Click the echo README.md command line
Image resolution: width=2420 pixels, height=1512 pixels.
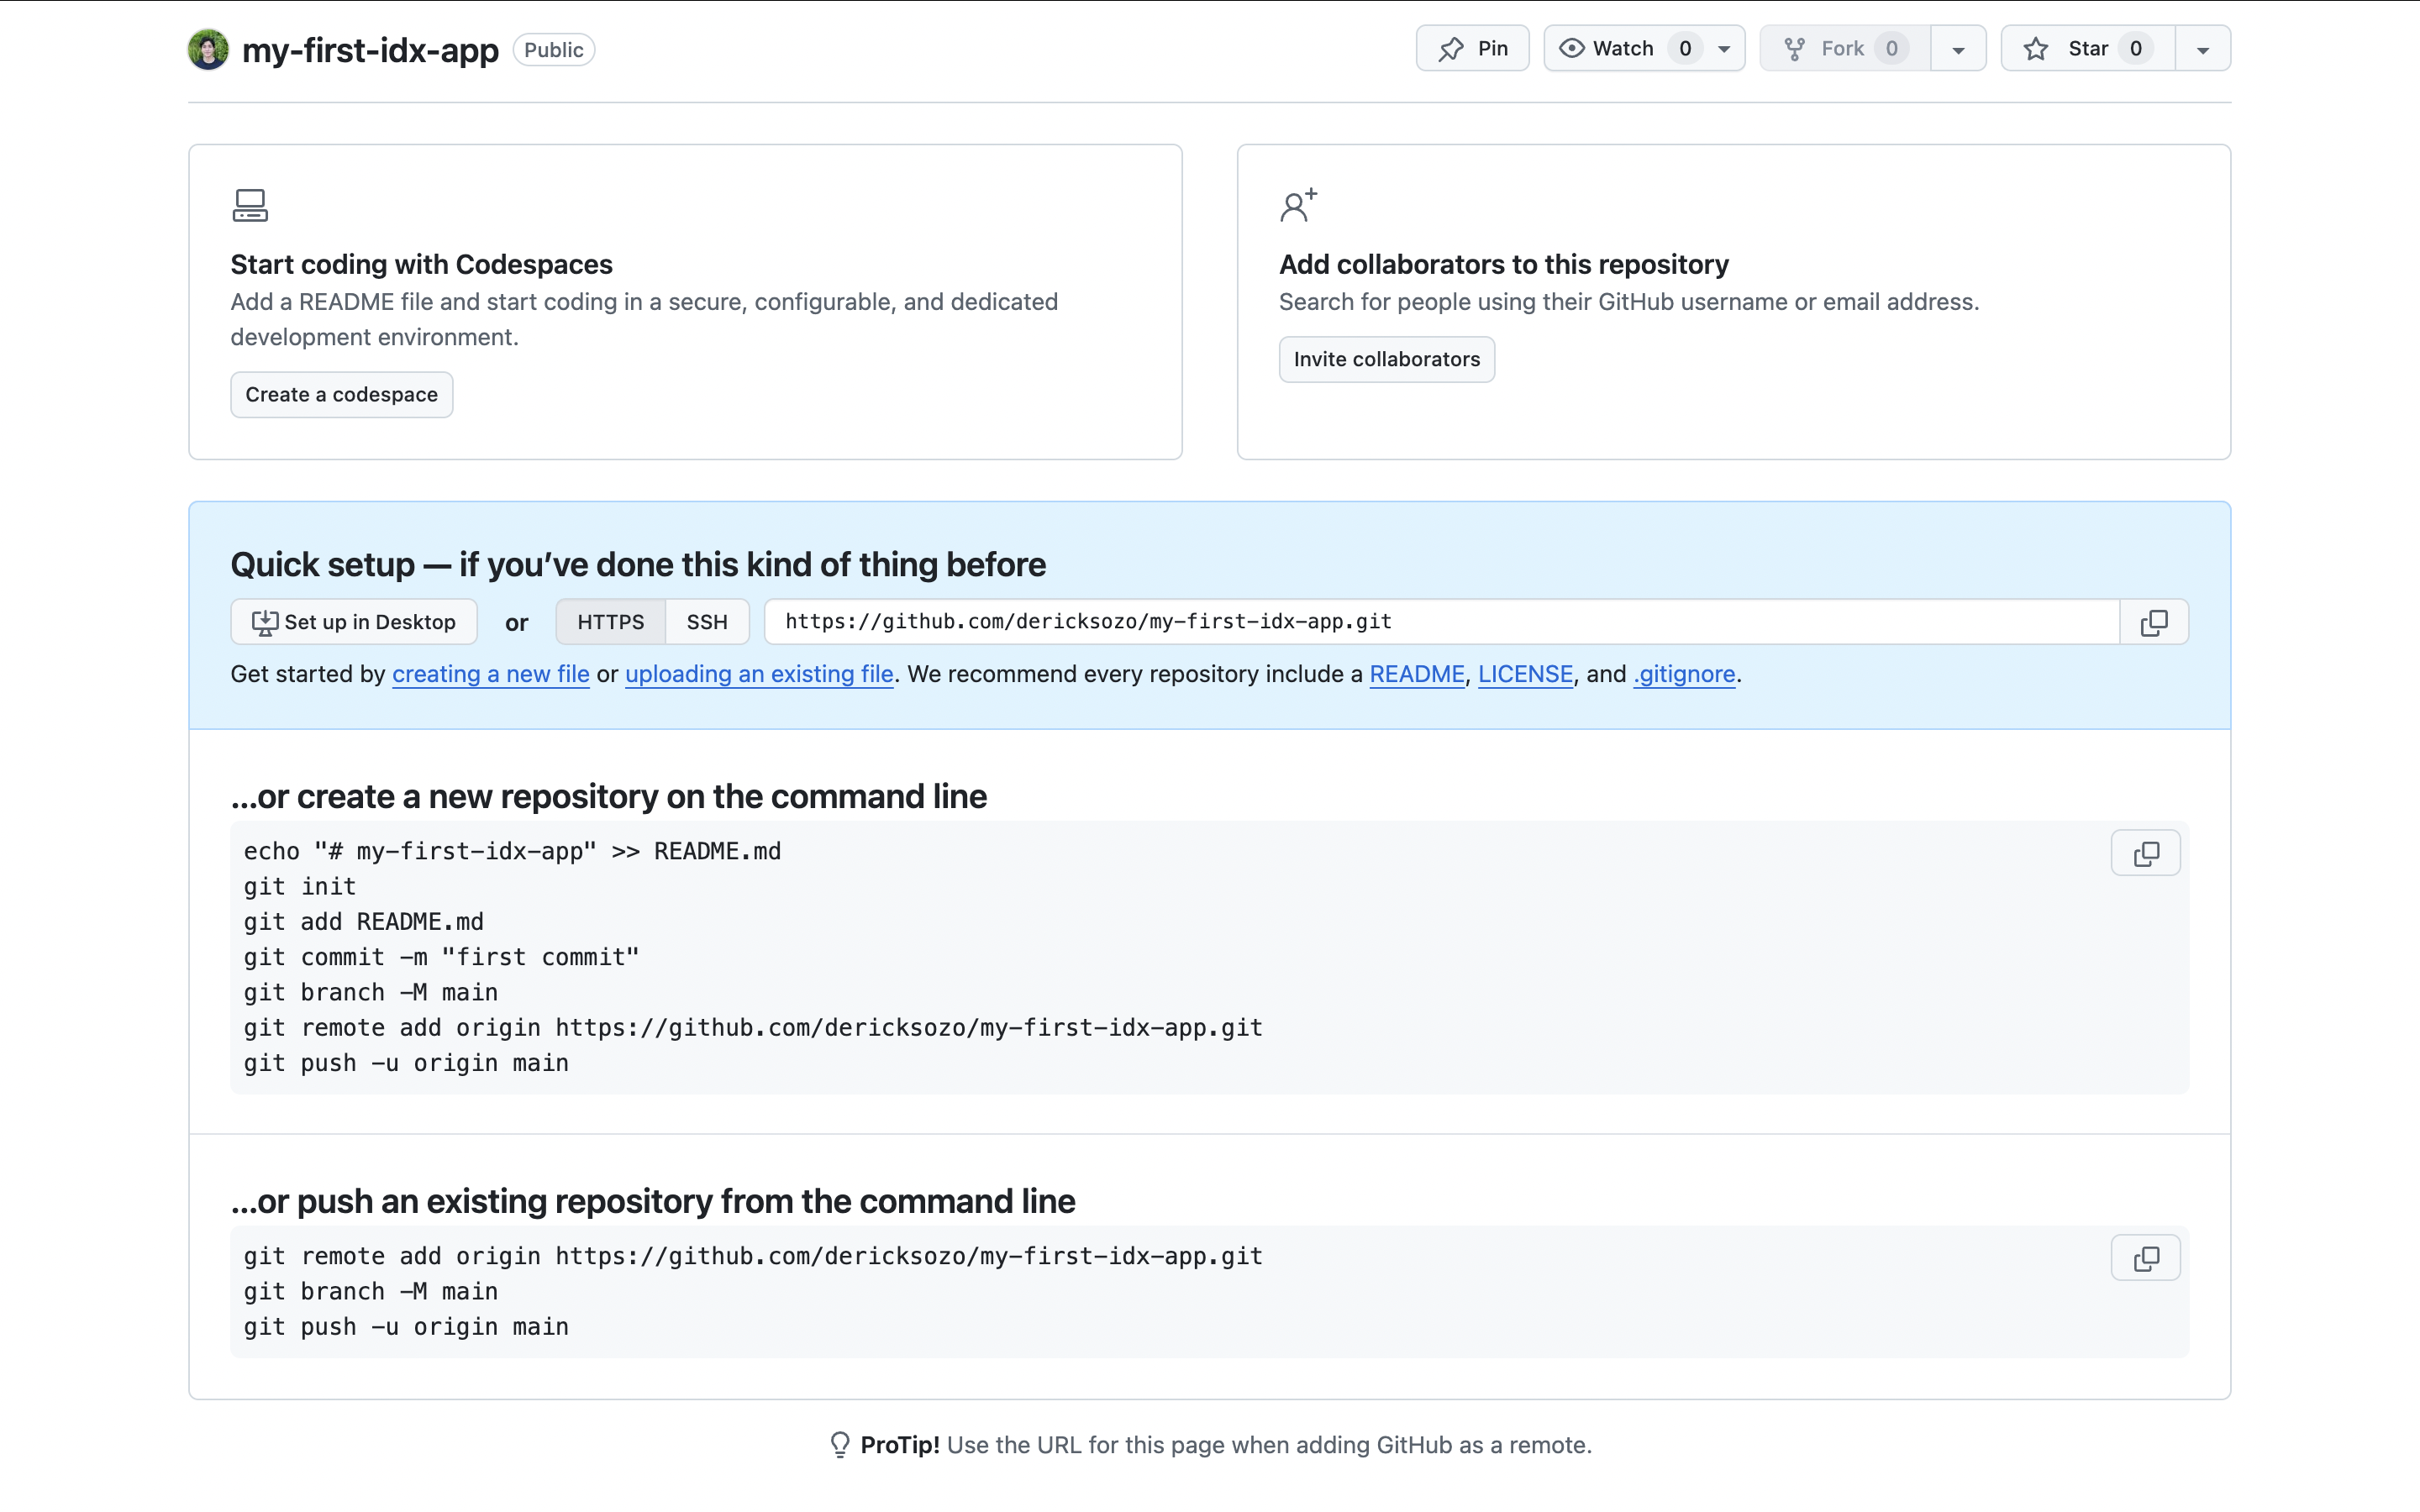(x=512, y=852)
